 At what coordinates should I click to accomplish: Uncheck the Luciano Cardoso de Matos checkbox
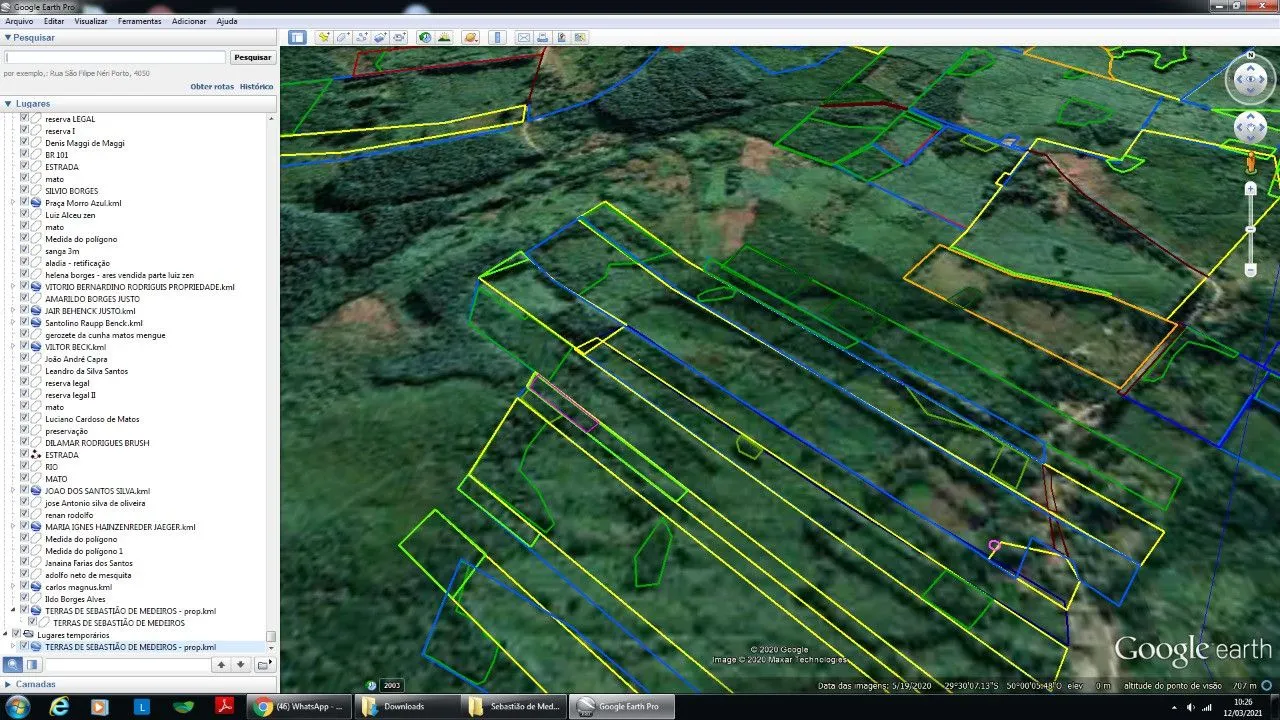[x=25, y=419]
